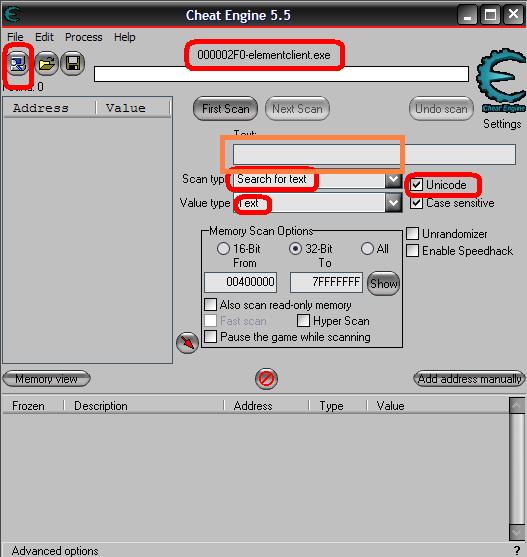Click the 000002F0-elementclient.exe process label
This screenshot has width=527, height=557.
[264, 55]
